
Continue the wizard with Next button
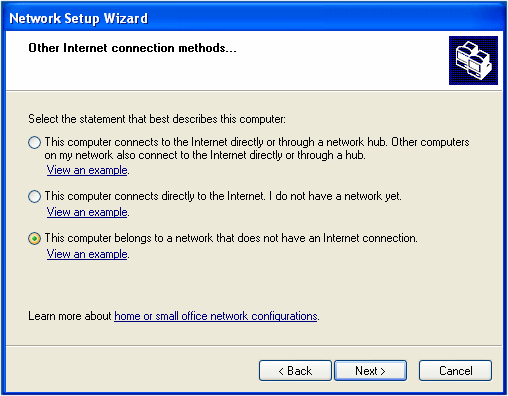pyautogui.click(x=370, y=370)
